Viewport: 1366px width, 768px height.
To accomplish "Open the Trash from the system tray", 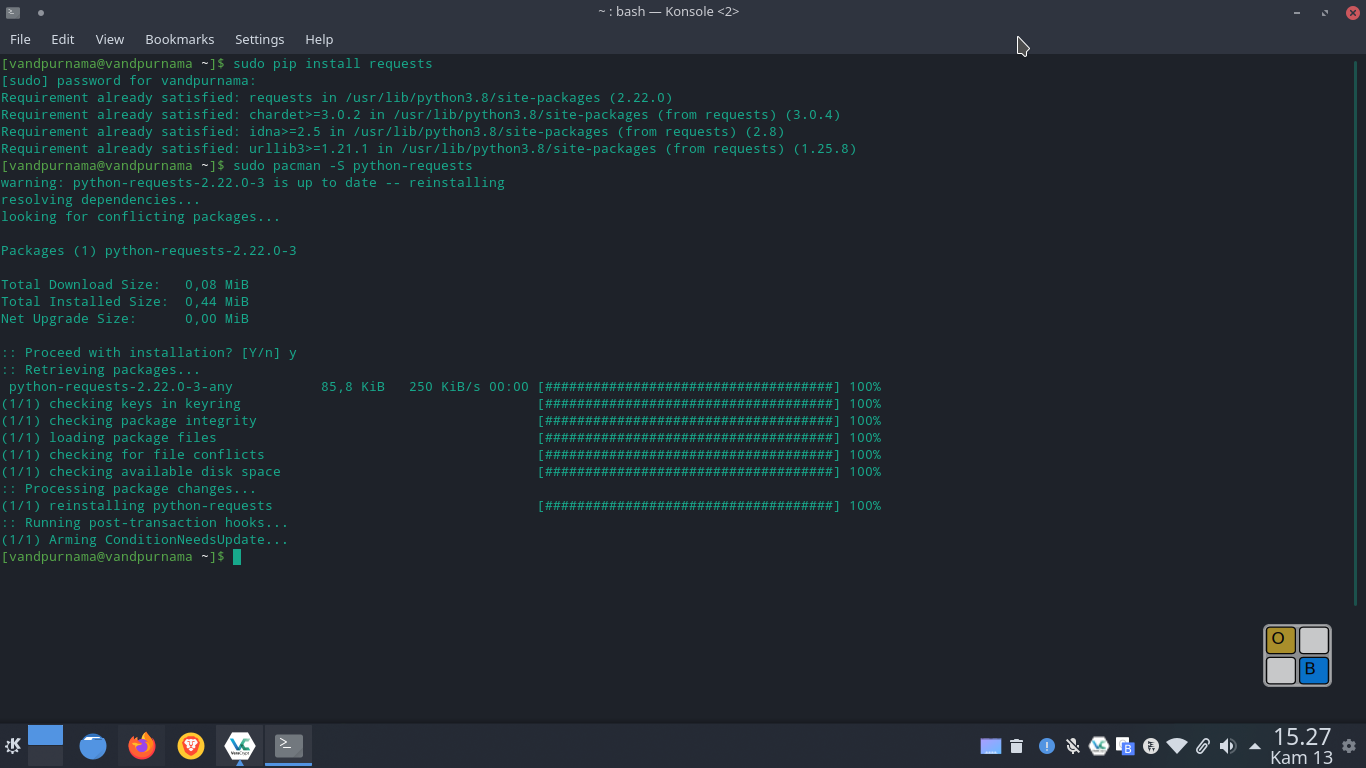I will coord(1017,745).
